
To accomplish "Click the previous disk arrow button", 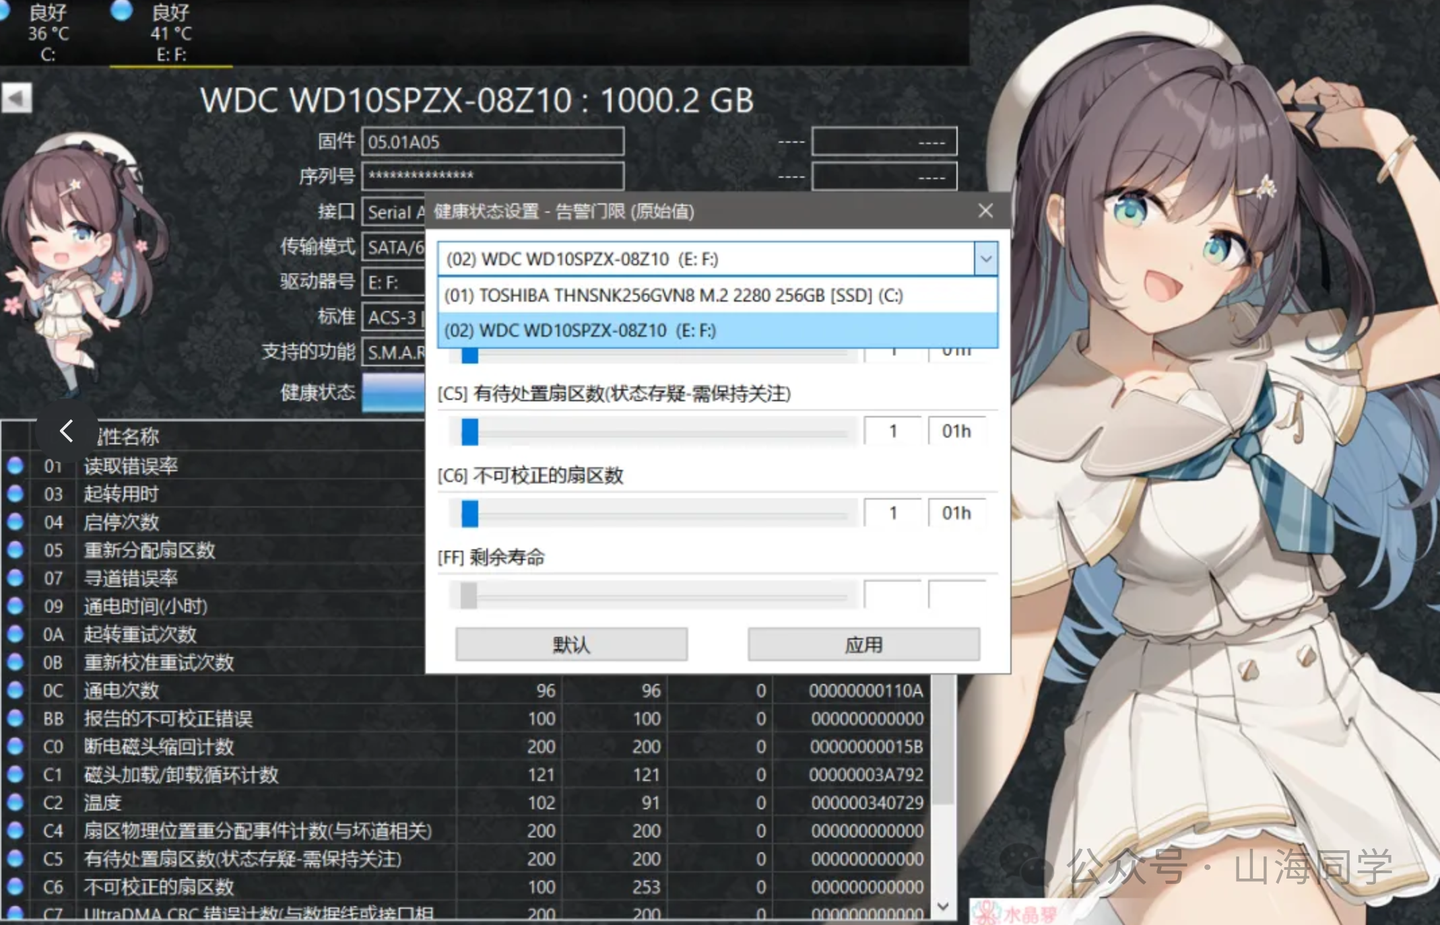I will click(x=17, y=98).
